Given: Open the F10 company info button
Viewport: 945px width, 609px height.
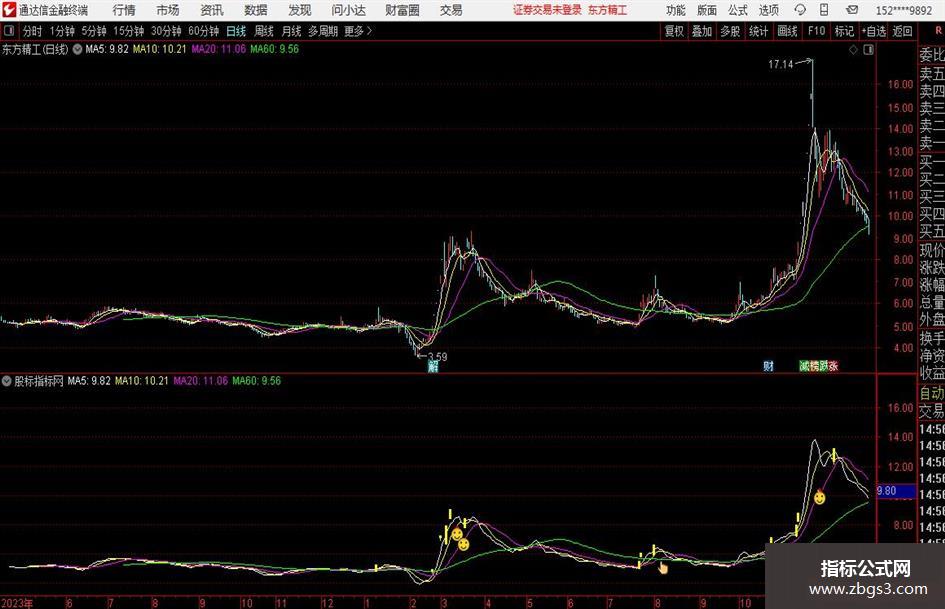Looking at the screenshot, I should pos(816,31).
